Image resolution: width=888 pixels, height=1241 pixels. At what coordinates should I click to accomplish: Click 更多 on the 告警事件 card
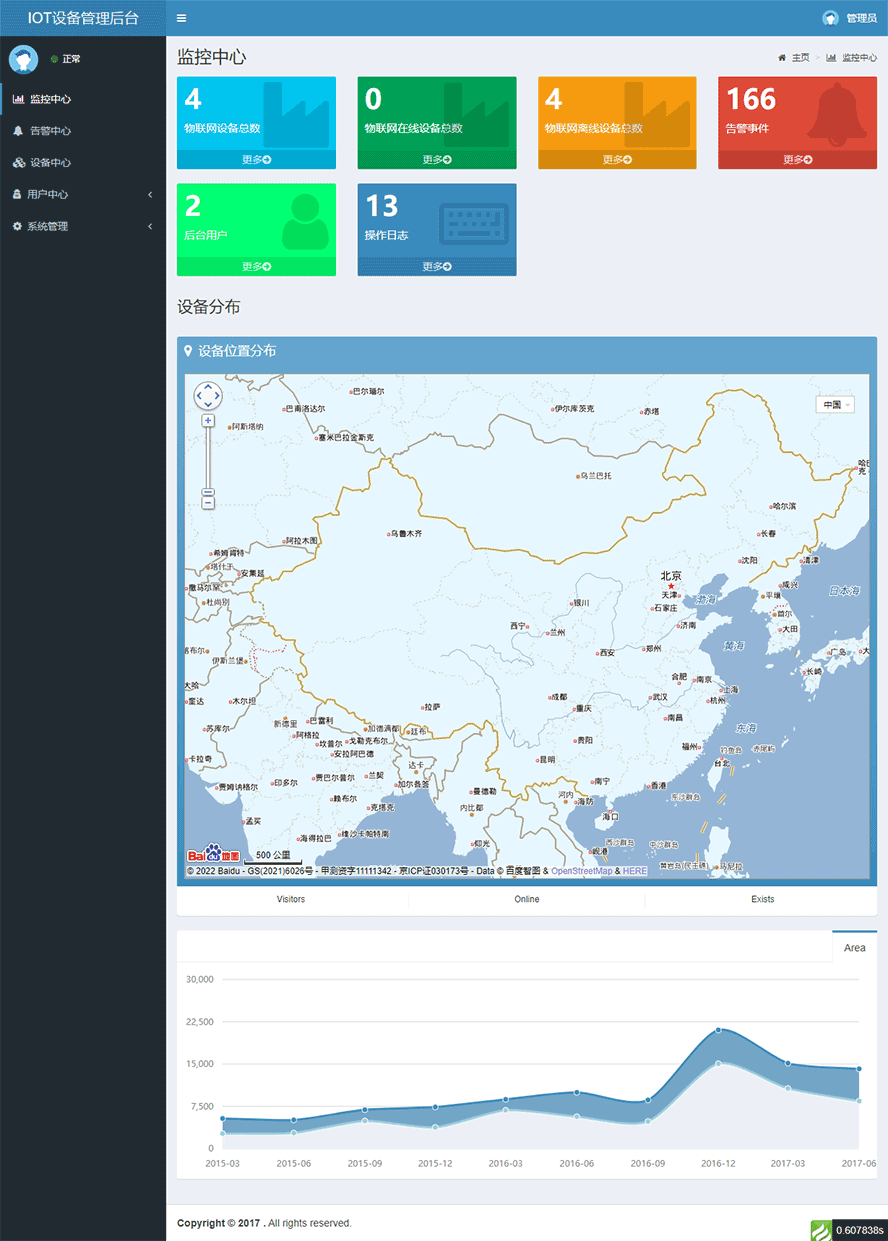[797, 160]
